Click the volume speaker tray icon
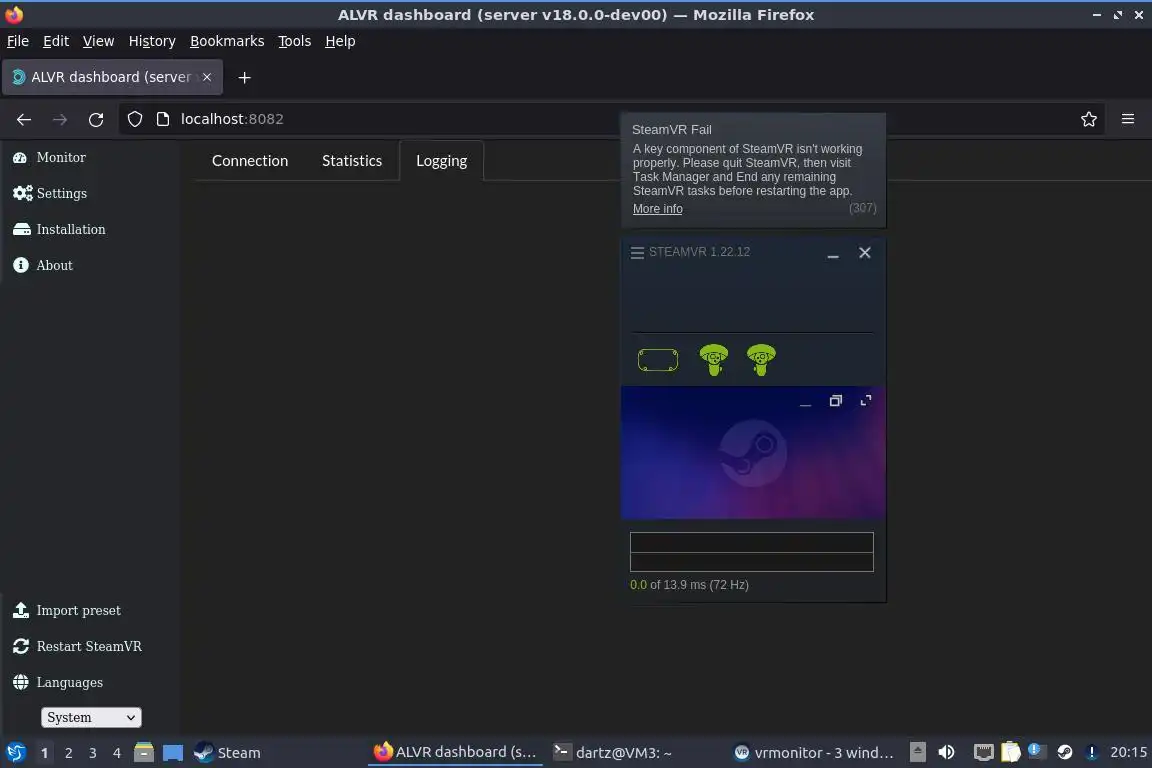Image resolution: width=1152 pixels, height=768 pixels. [947, 752]
